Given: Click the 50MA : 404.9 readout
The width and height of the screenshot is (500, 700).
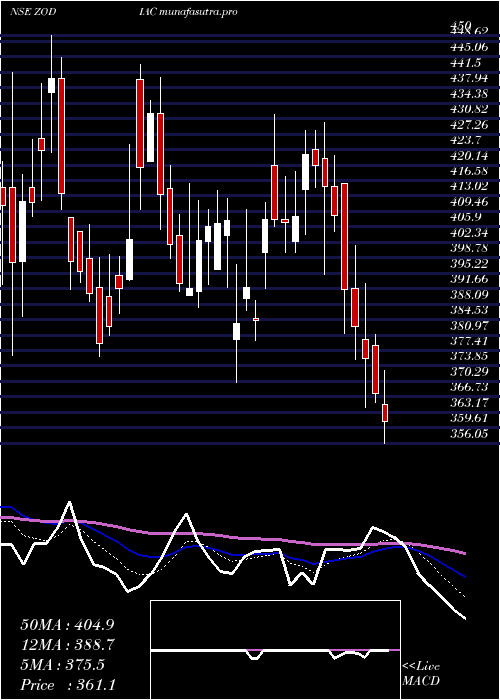Looking at the screenshot, I should 67,625.
